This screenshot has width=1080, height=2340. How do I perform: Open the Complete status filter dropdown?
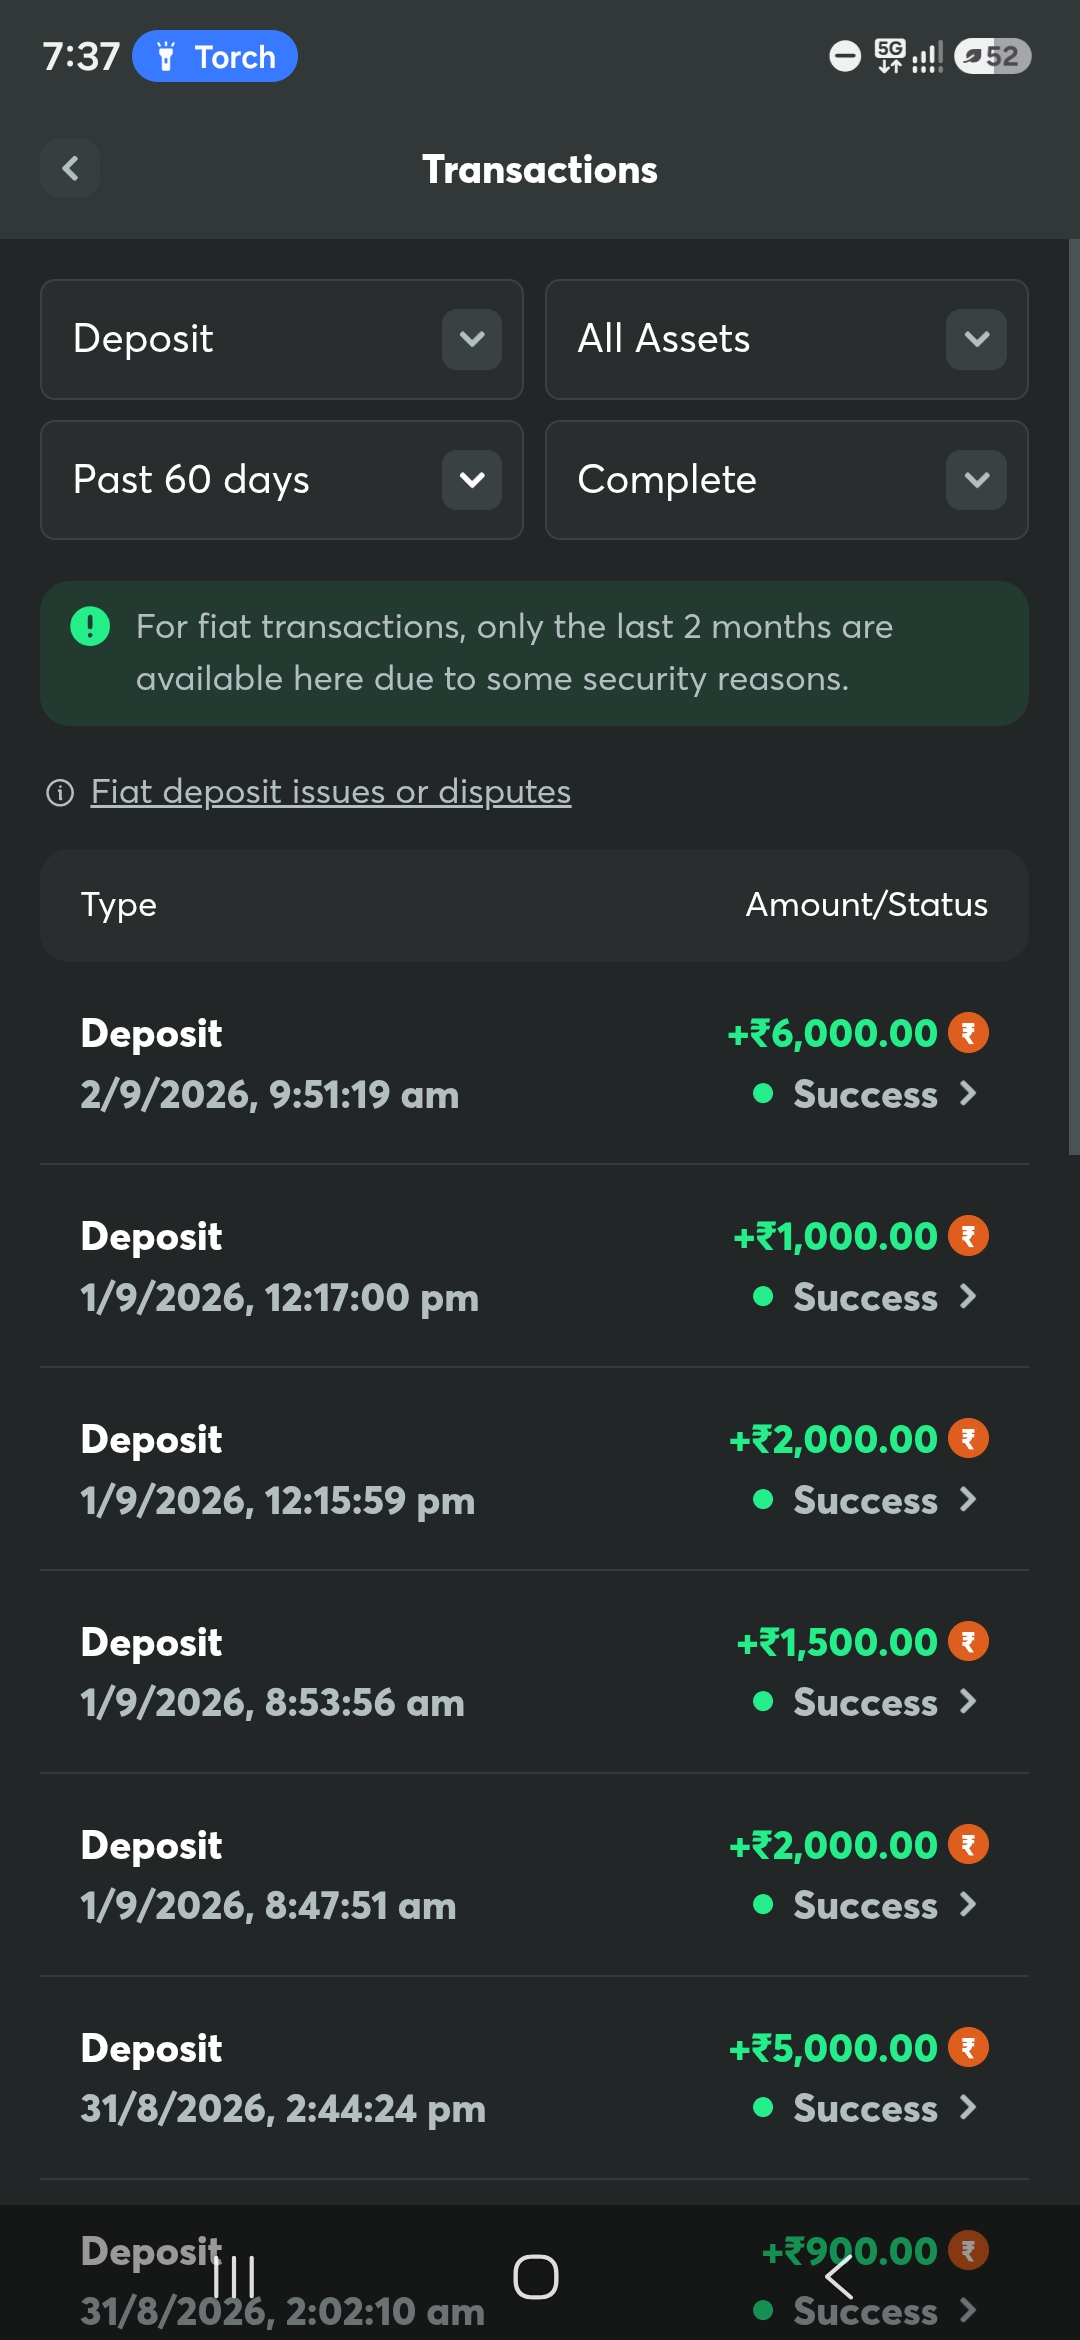787,480
